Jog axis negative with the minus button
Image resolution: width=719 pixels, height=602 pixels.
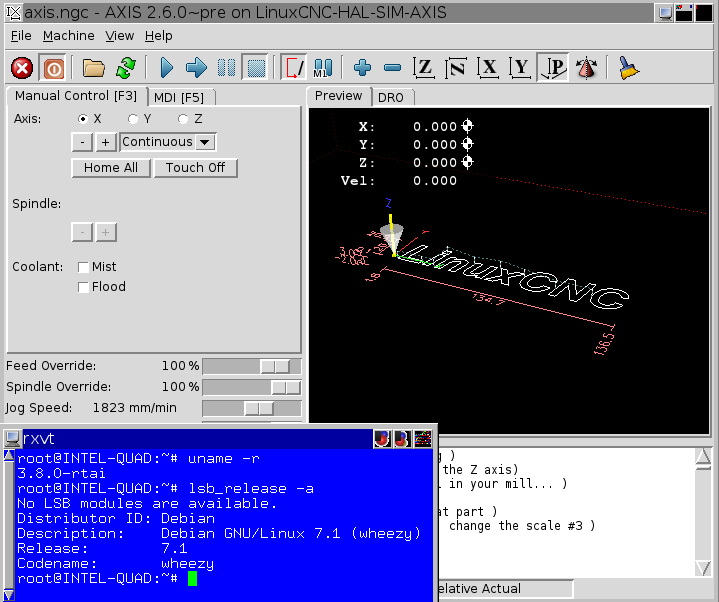(82, 142)
